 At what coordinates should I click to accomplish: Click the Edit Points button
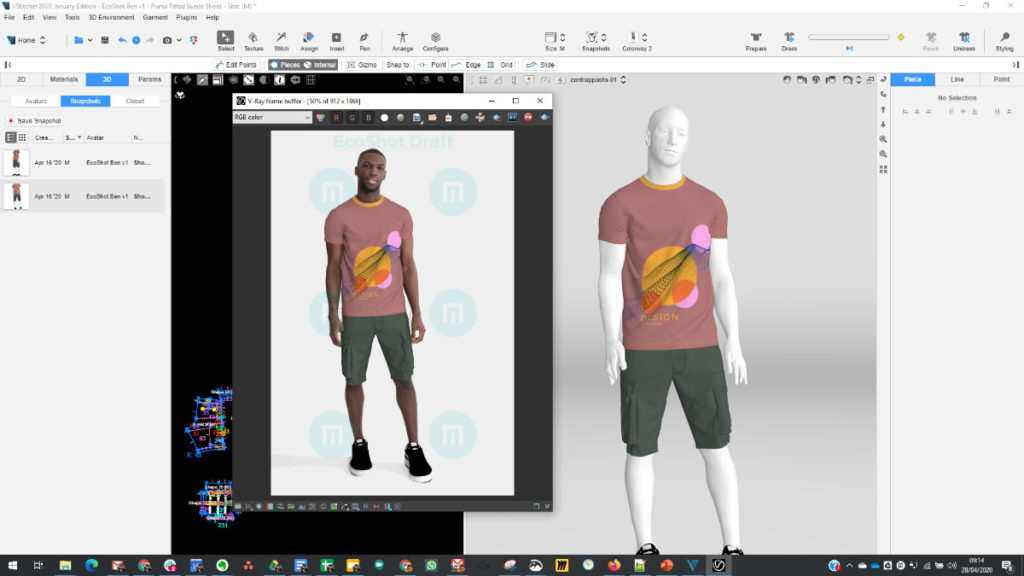(237, 65)
